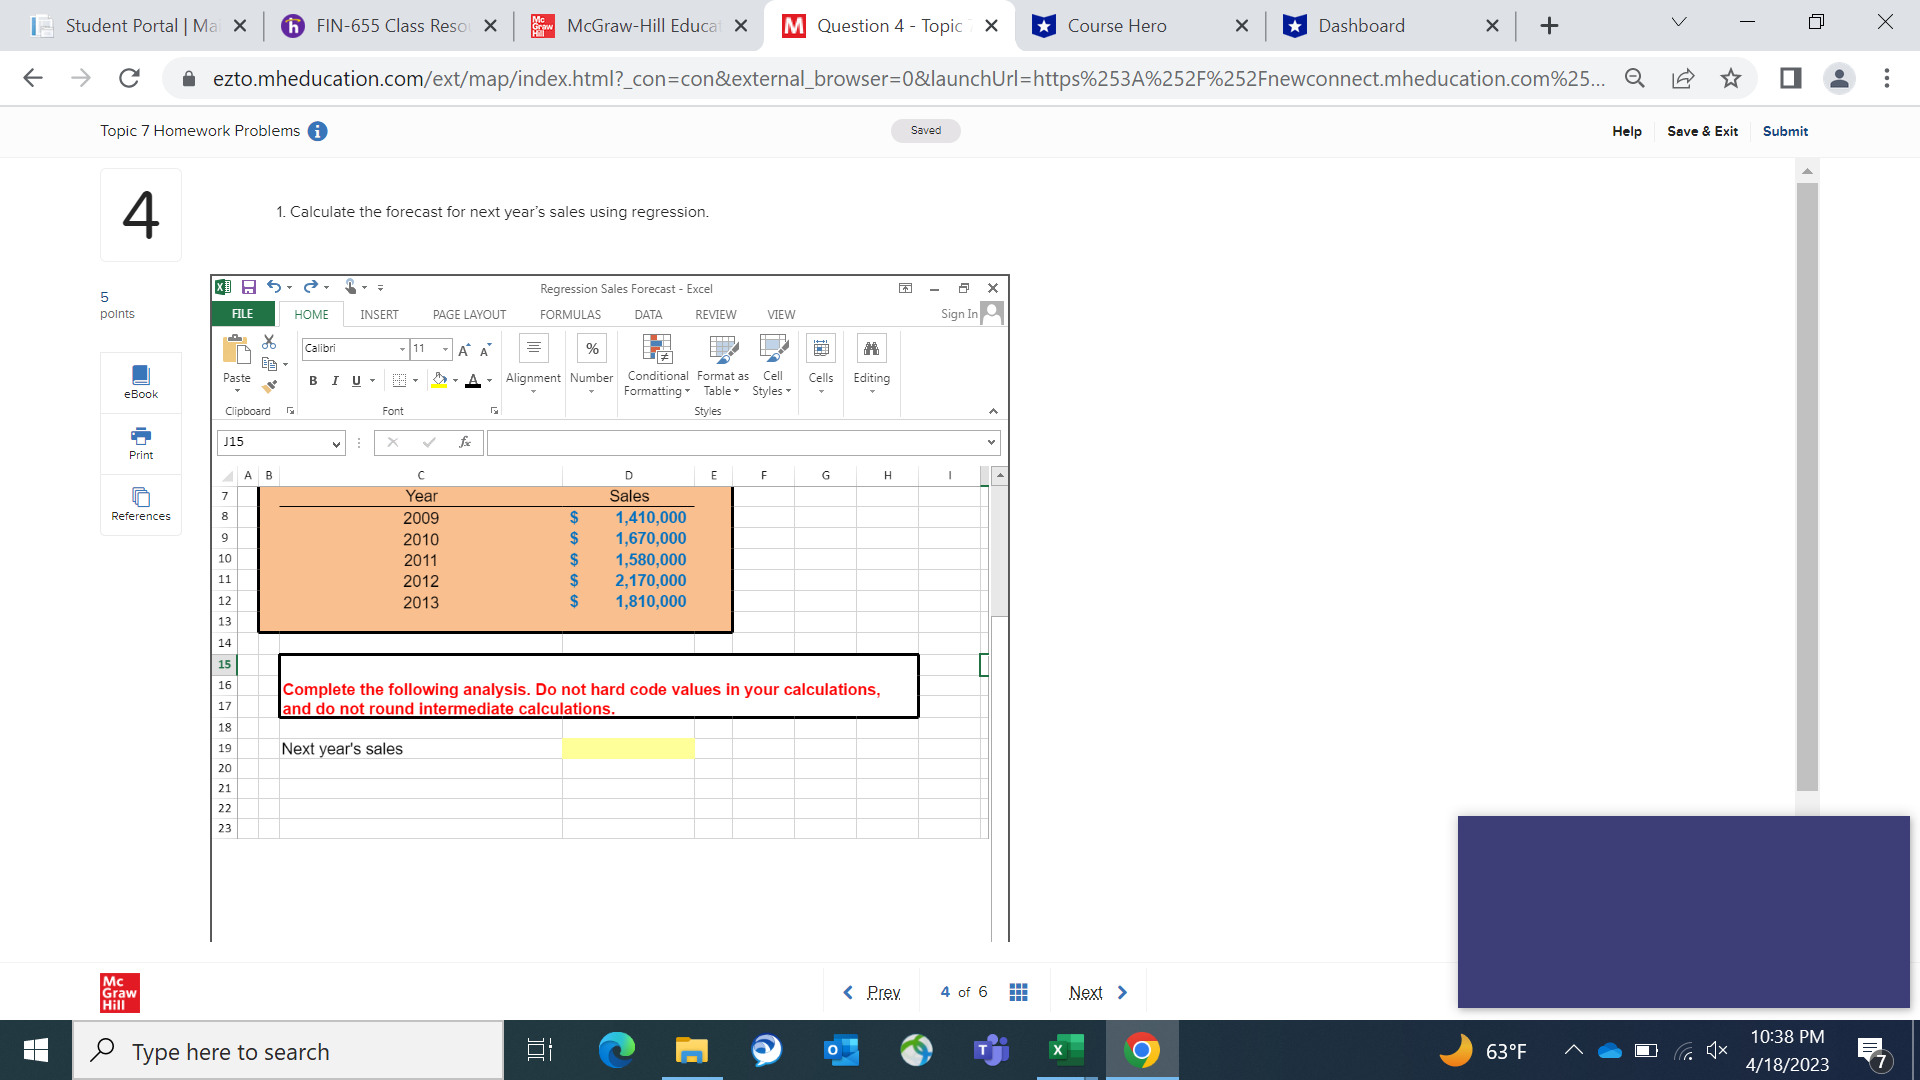Viewport: 1920px width, 1080px height.
Task: Toggle italic formatting
Action: [x=334, y=381]
